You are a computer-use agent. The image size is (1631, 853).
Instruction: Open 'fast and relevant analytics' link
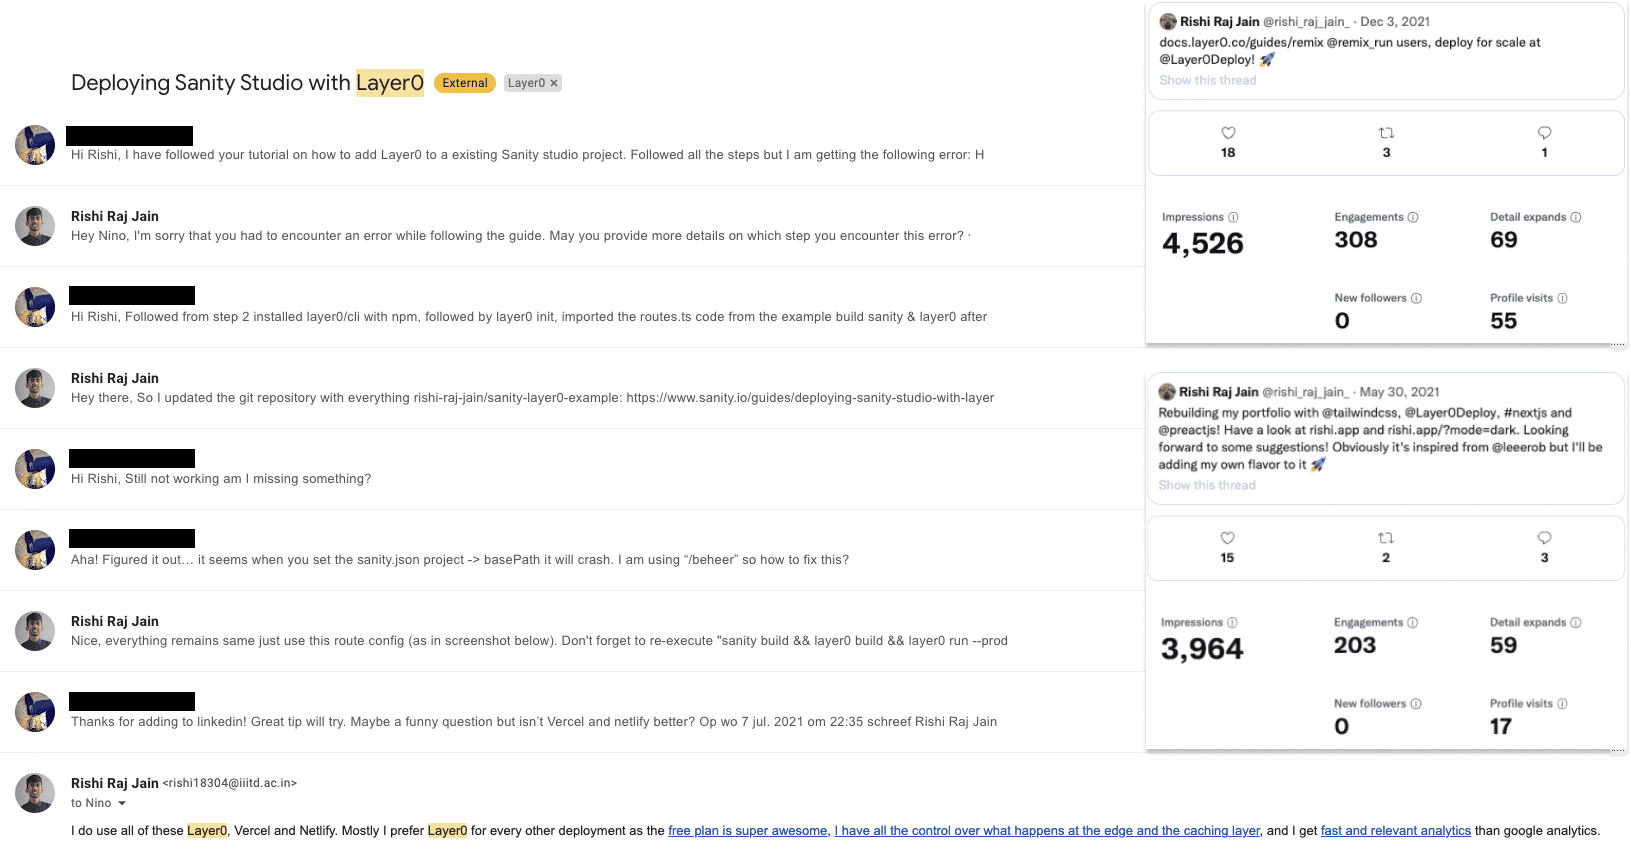coord(1396,831)
